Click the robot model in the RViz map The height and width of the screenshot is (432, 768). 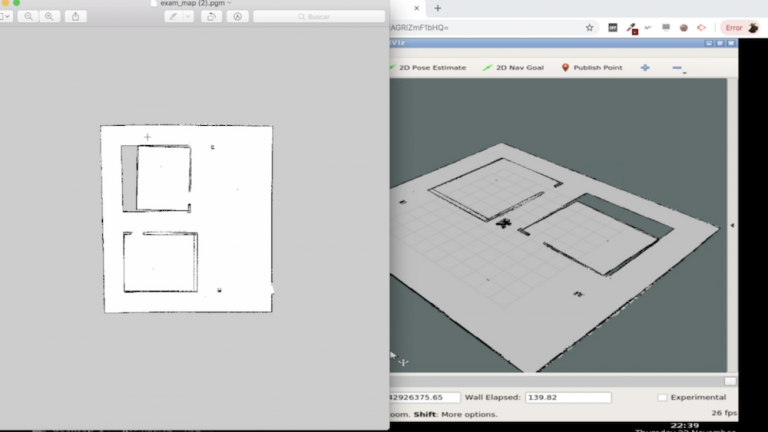[504, 223]
